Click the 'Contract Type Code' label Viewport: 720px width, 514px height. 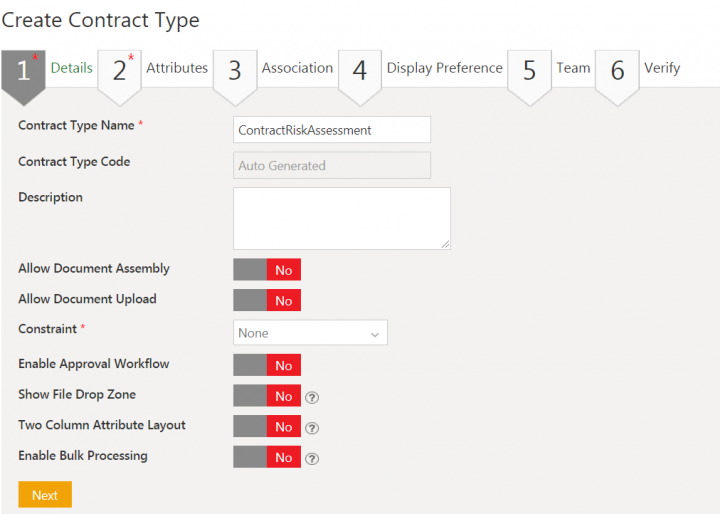pyautogui.click(x=74, y=162)
